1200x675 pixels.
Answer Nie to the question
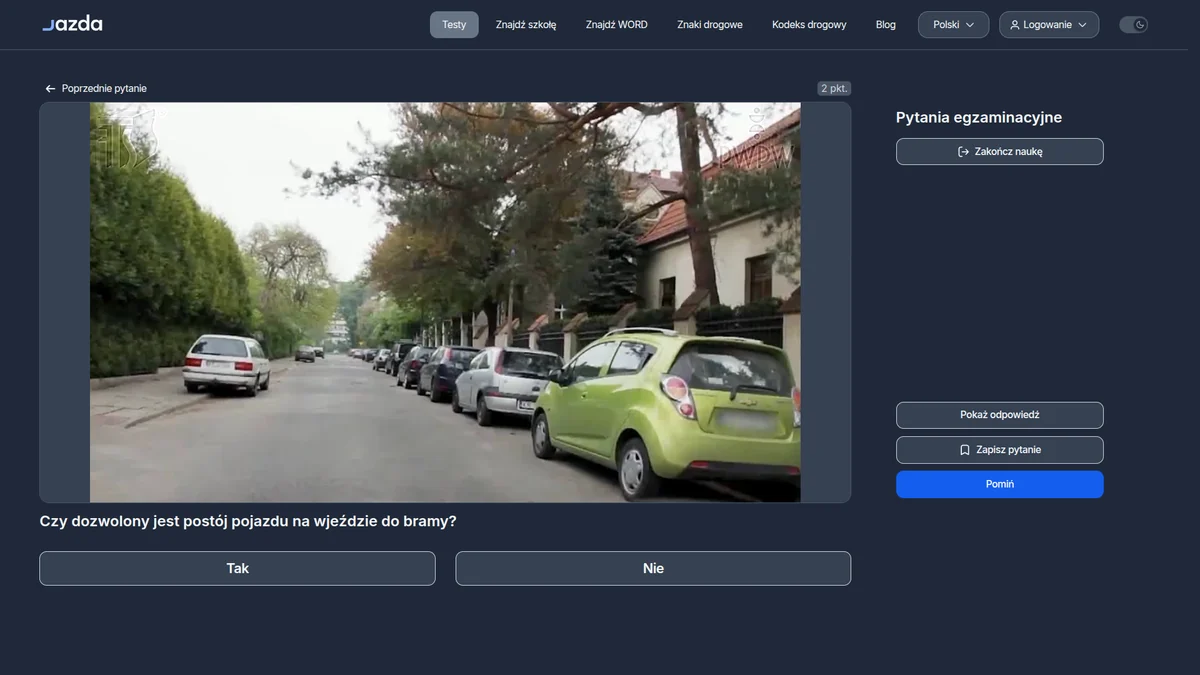coord(653,568)
